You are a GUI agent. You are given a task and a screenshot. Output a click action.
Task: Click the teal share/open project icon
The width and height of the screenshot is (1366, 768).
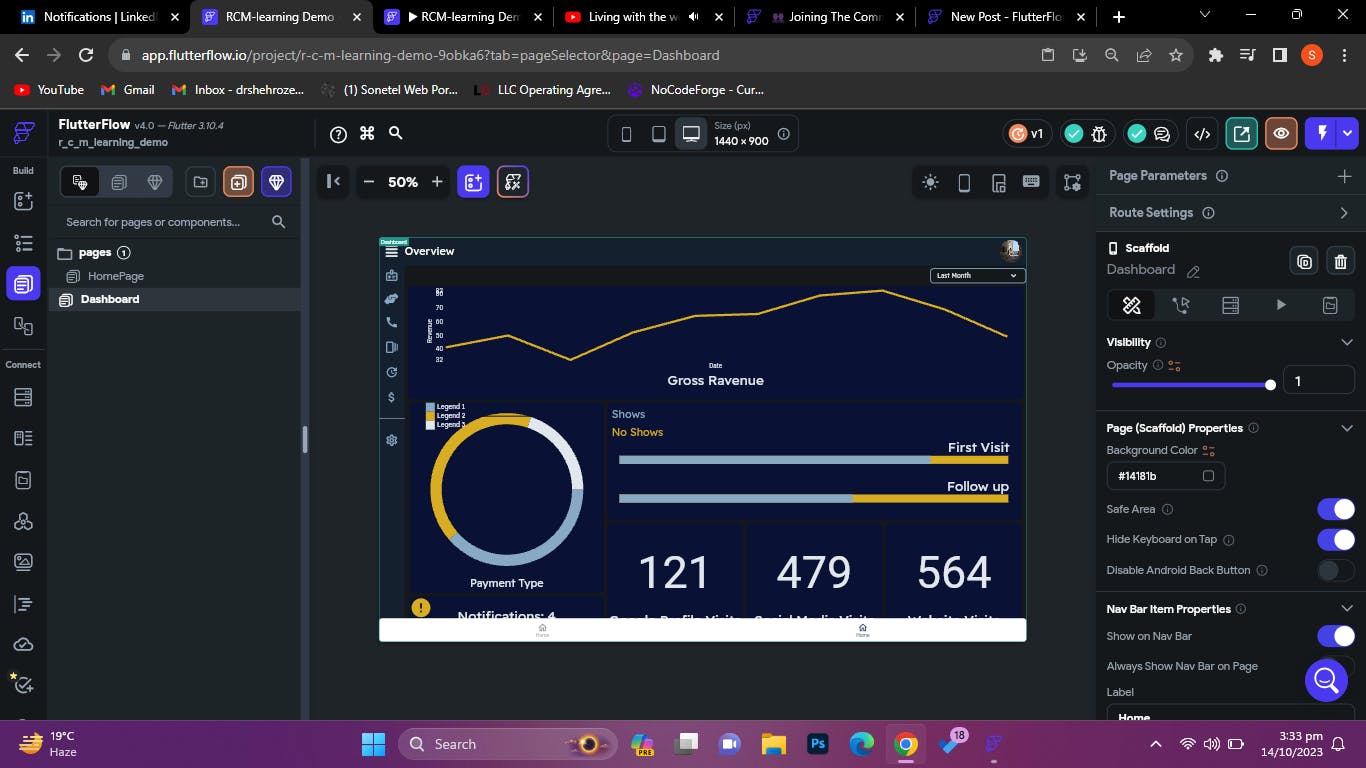click(1241, 134)
